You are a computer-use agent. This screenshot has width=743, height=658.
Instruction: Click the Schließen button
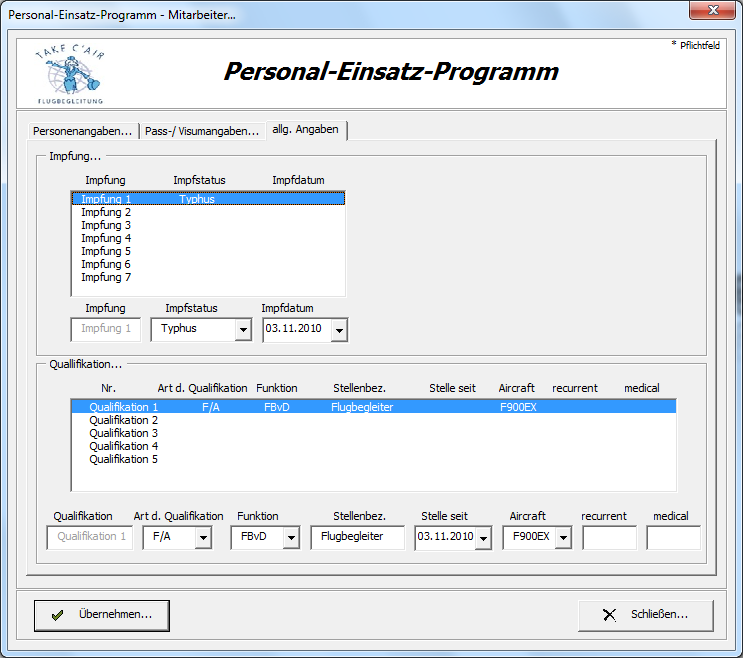tap(646, 615)
